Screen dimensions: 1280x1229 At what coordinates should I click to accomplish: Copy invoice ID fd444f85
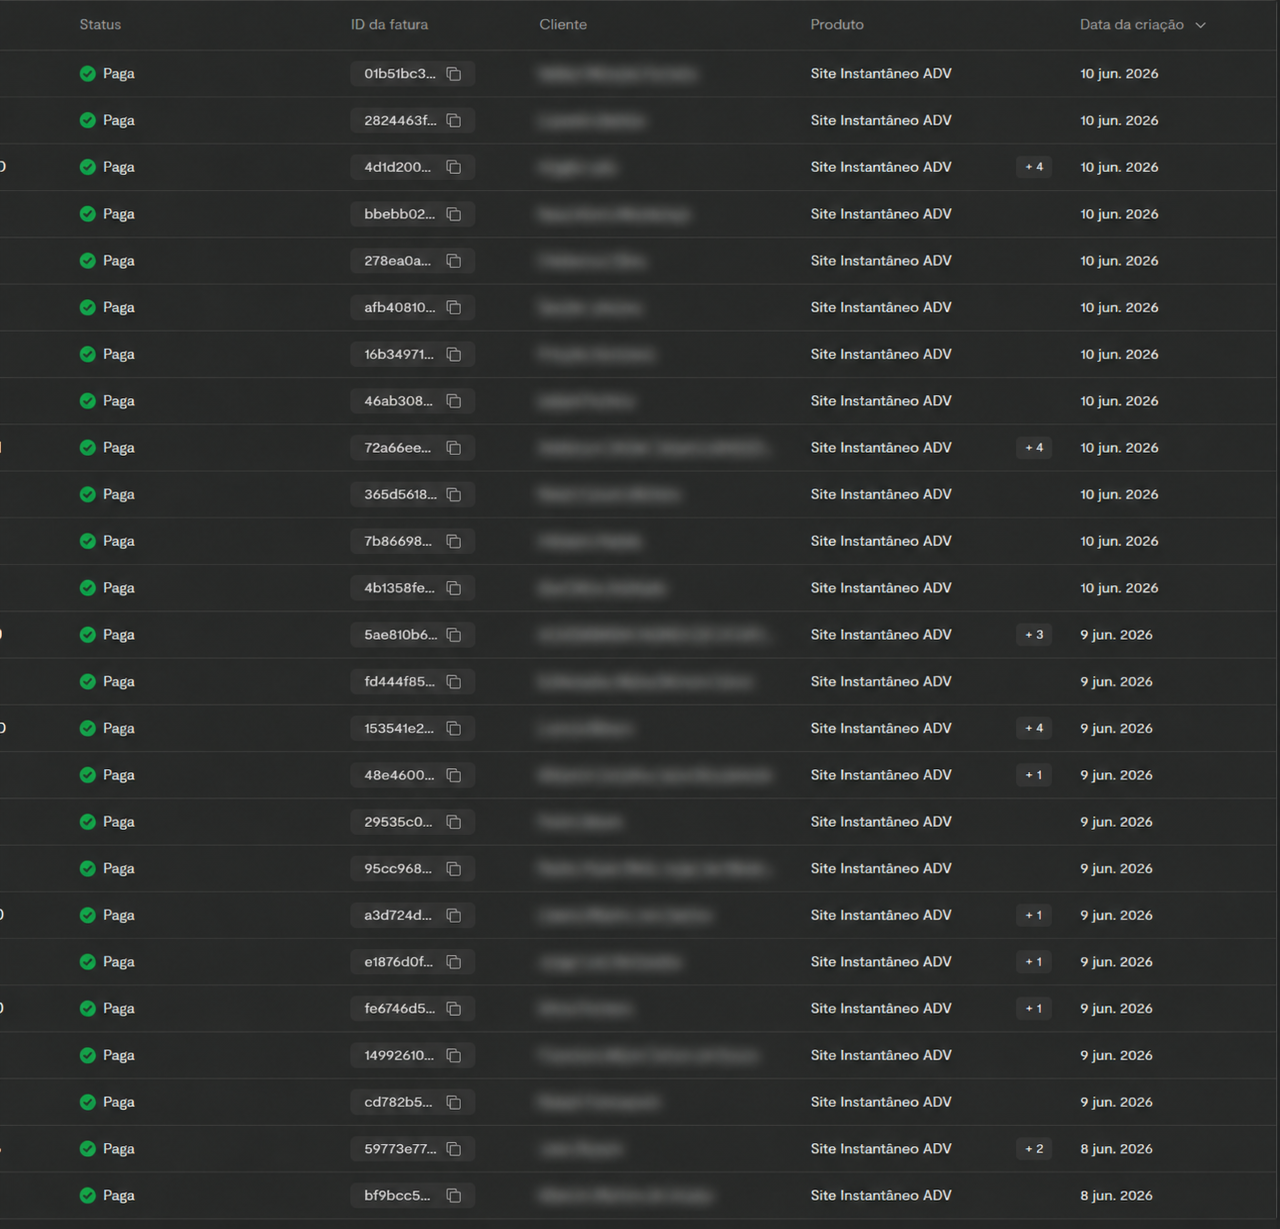click(x=454, y=682)
